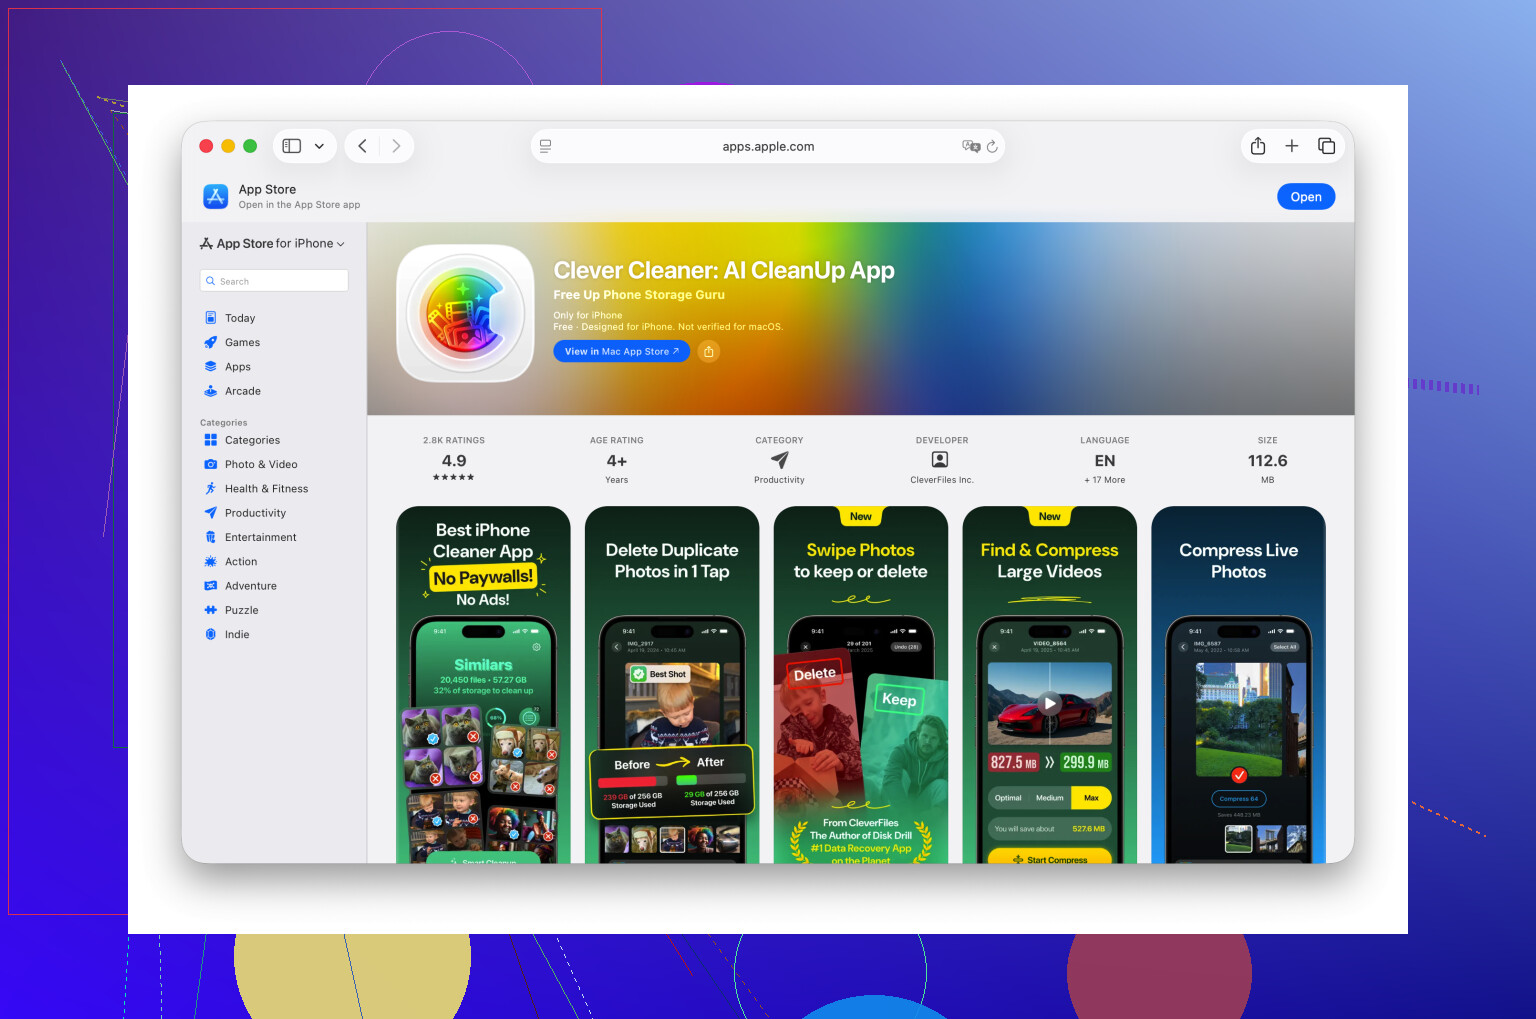Screen dimensions: 1536x1019
Task: Open the Swipe Photos screenshot
Action: coord(861,685)
